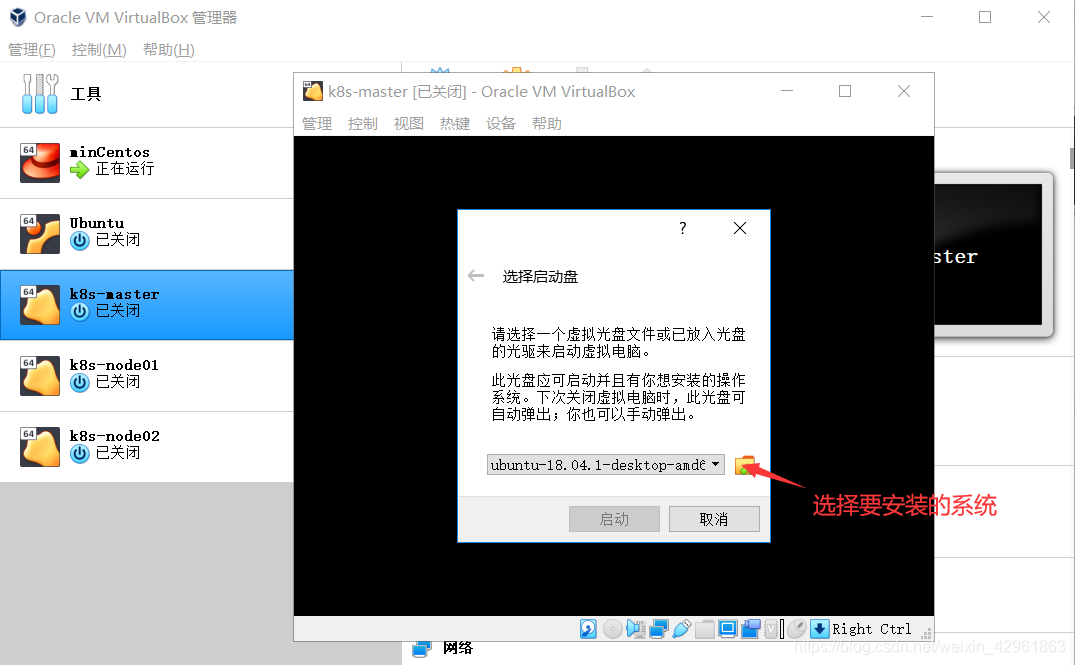Select the k8s-node02 virtual machine
The height and width of the screenshot is (665, 1075).
click(147, 447)
